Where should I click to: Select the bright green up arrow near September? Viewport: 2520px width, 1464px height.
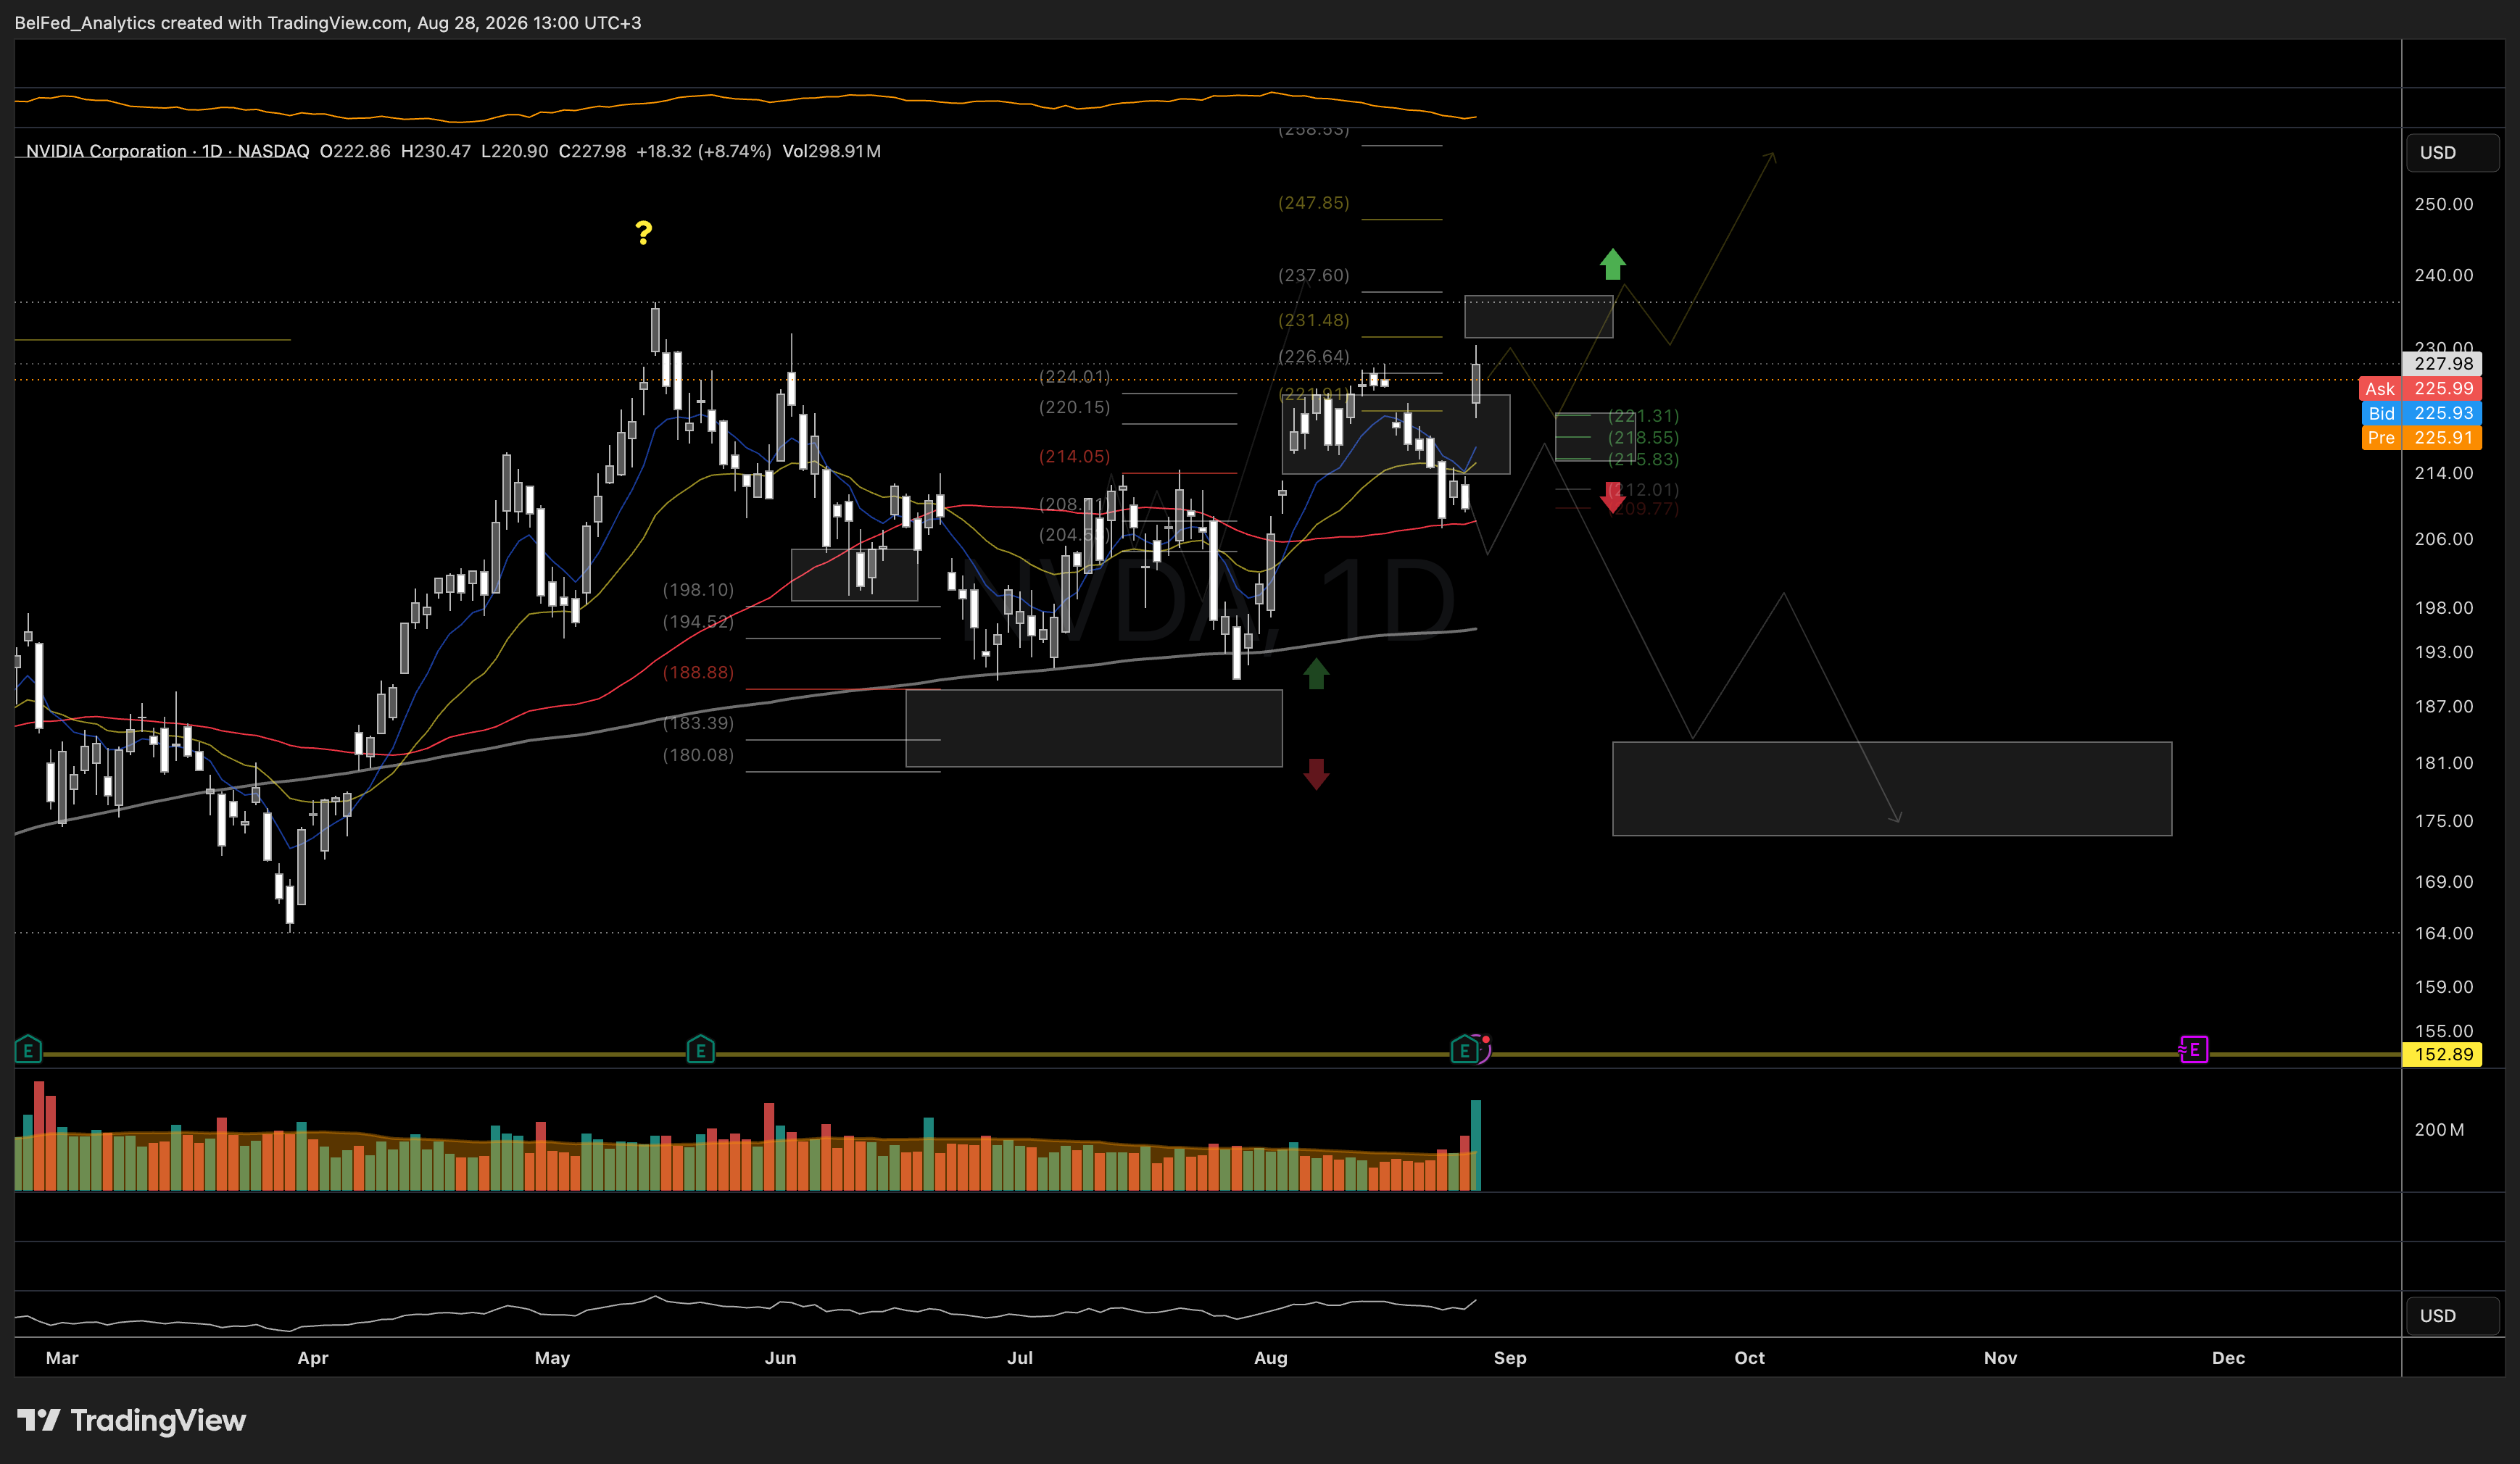point(1612,264)
